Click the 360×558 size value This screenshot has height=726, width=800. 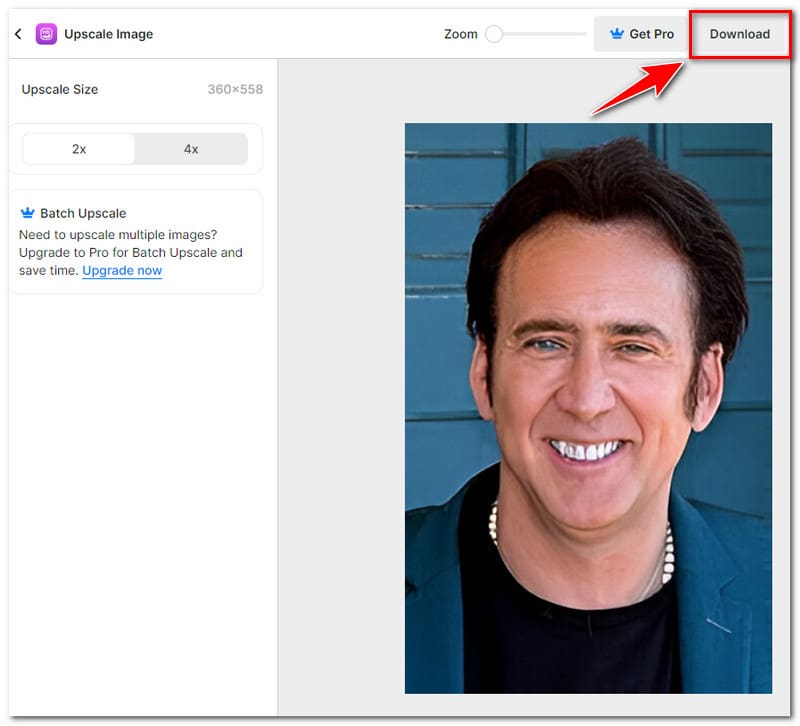235,89
